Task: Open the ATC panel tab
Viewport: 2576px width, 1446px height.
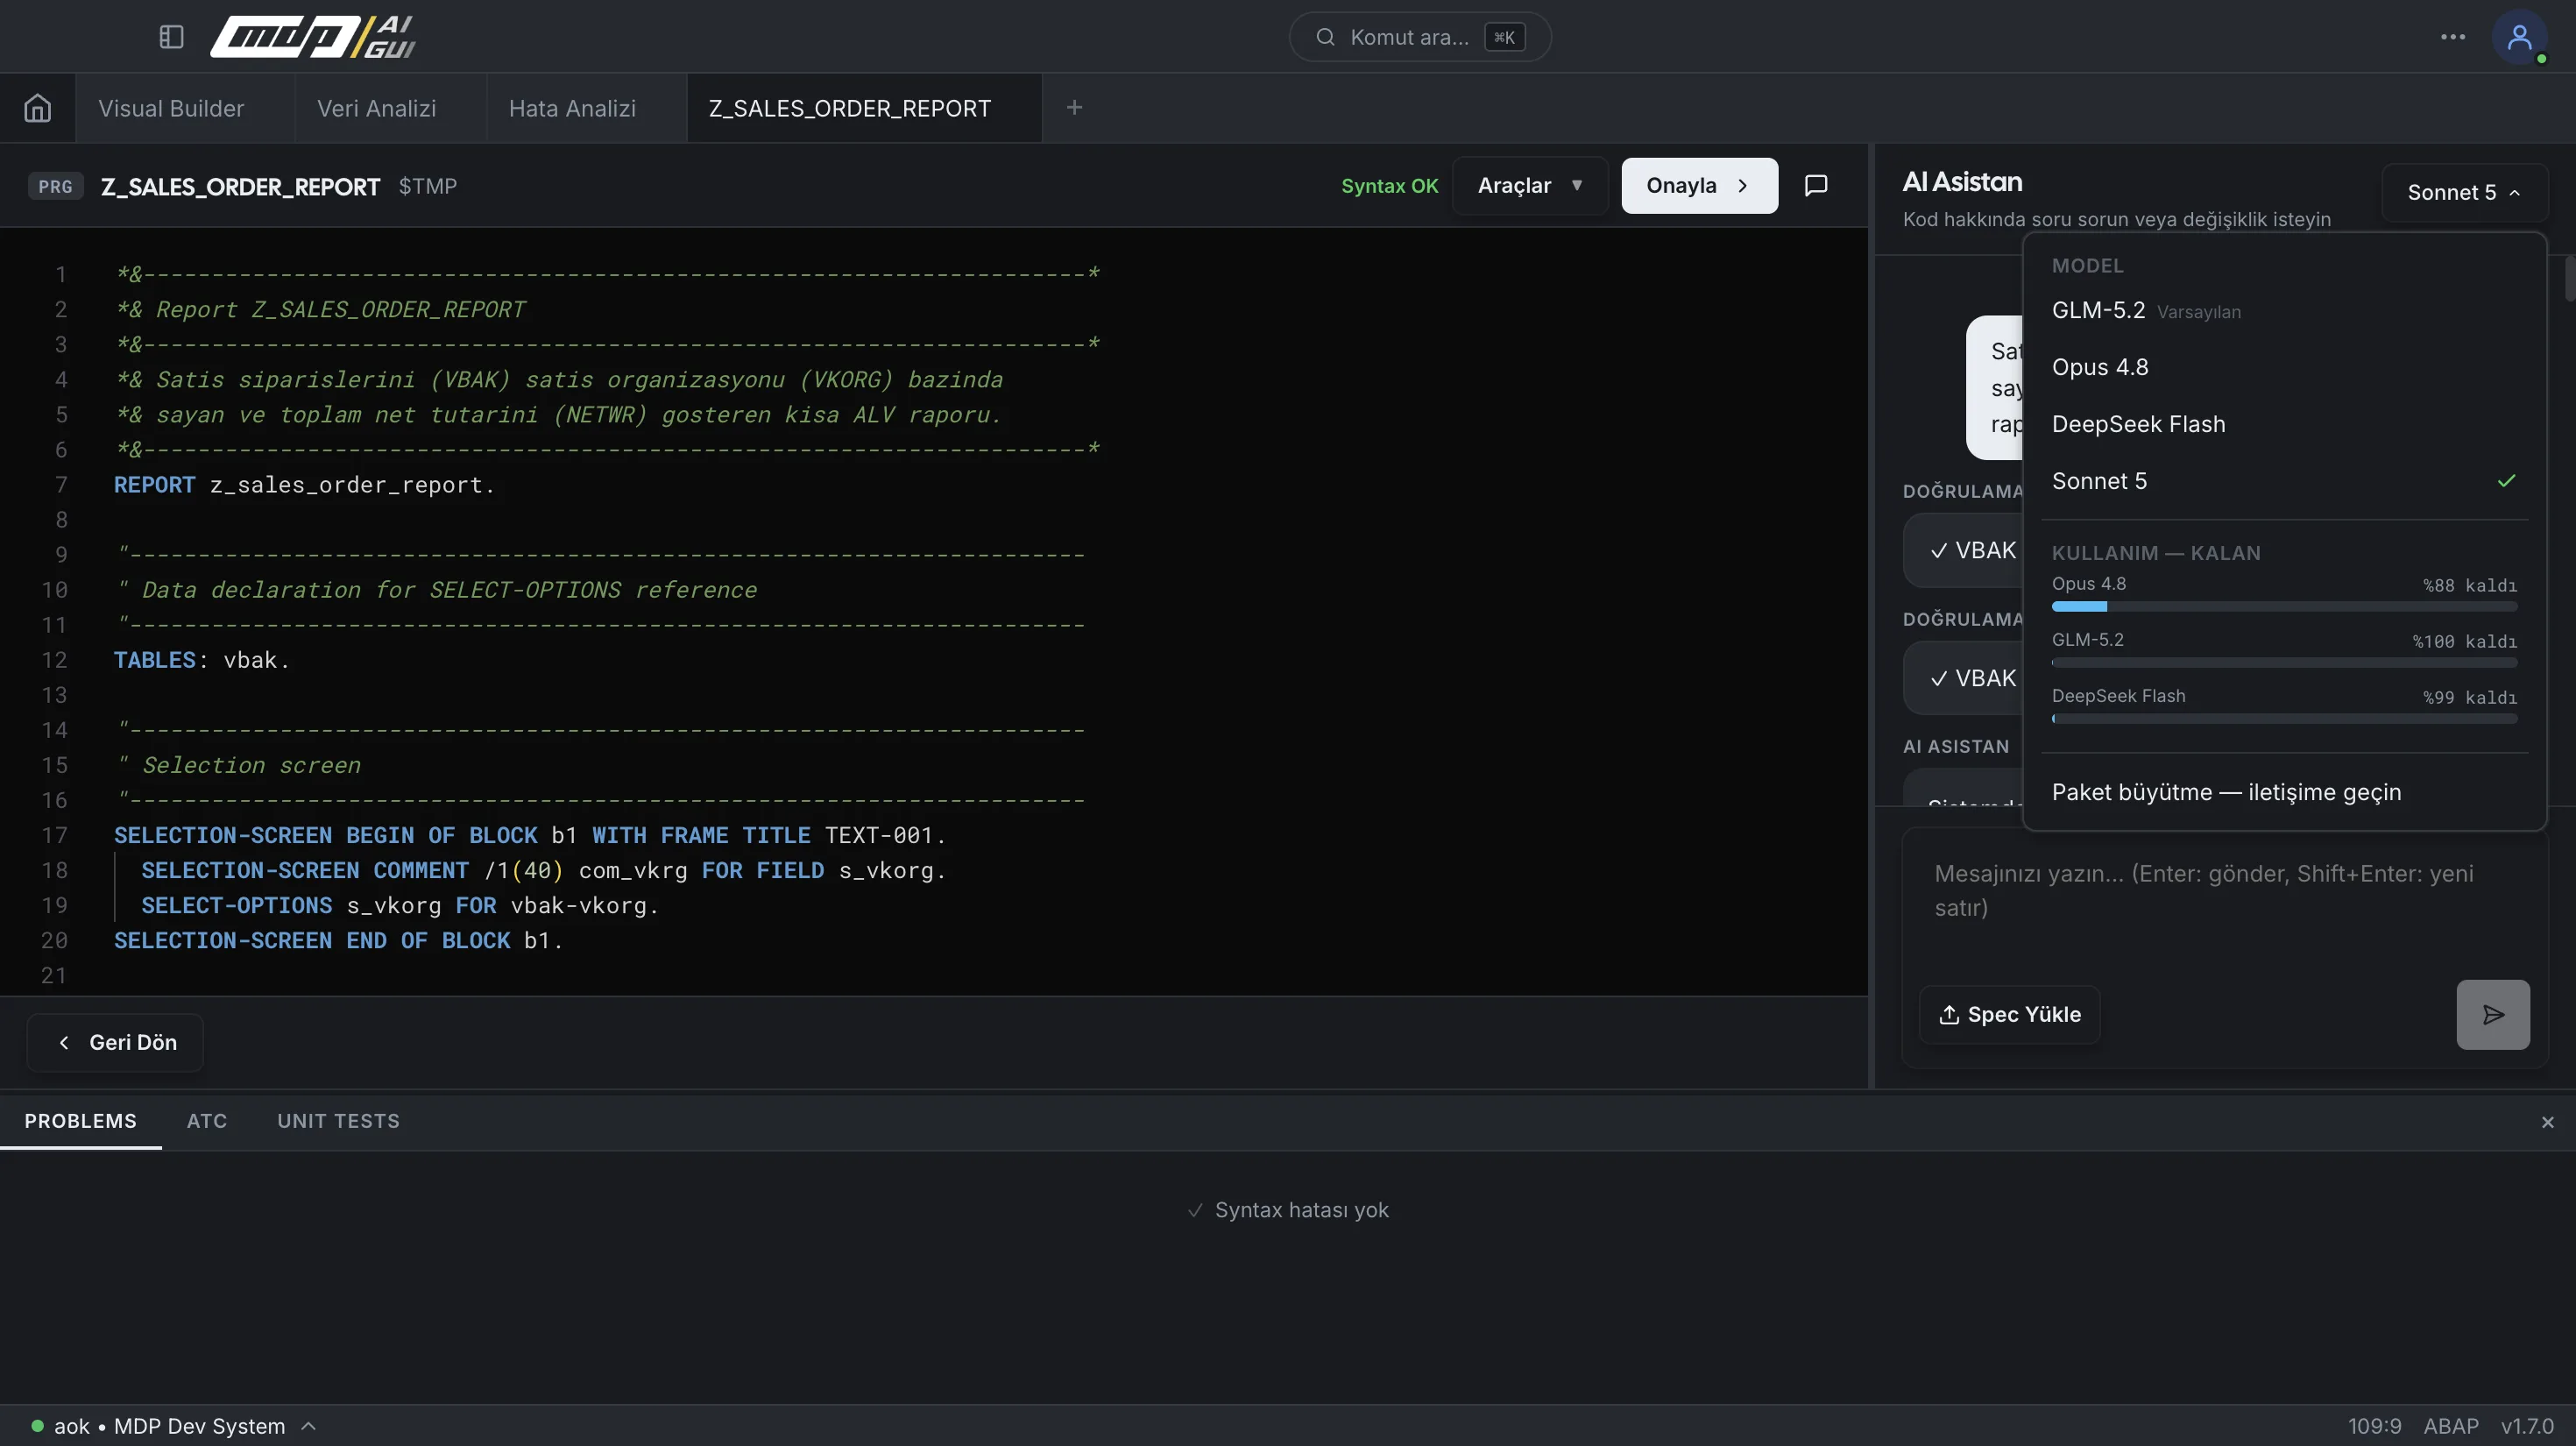Action: tap(207, 1121)
